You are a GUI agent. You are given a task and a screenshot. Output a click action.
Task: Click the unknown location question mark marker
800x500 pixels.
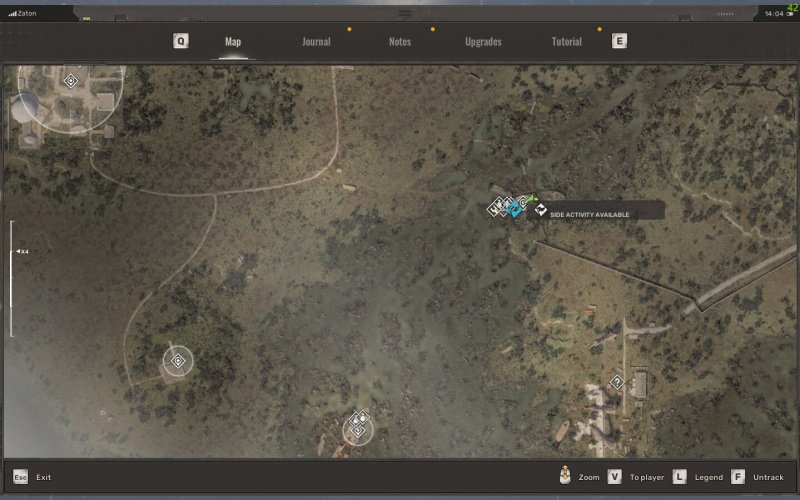617,381
